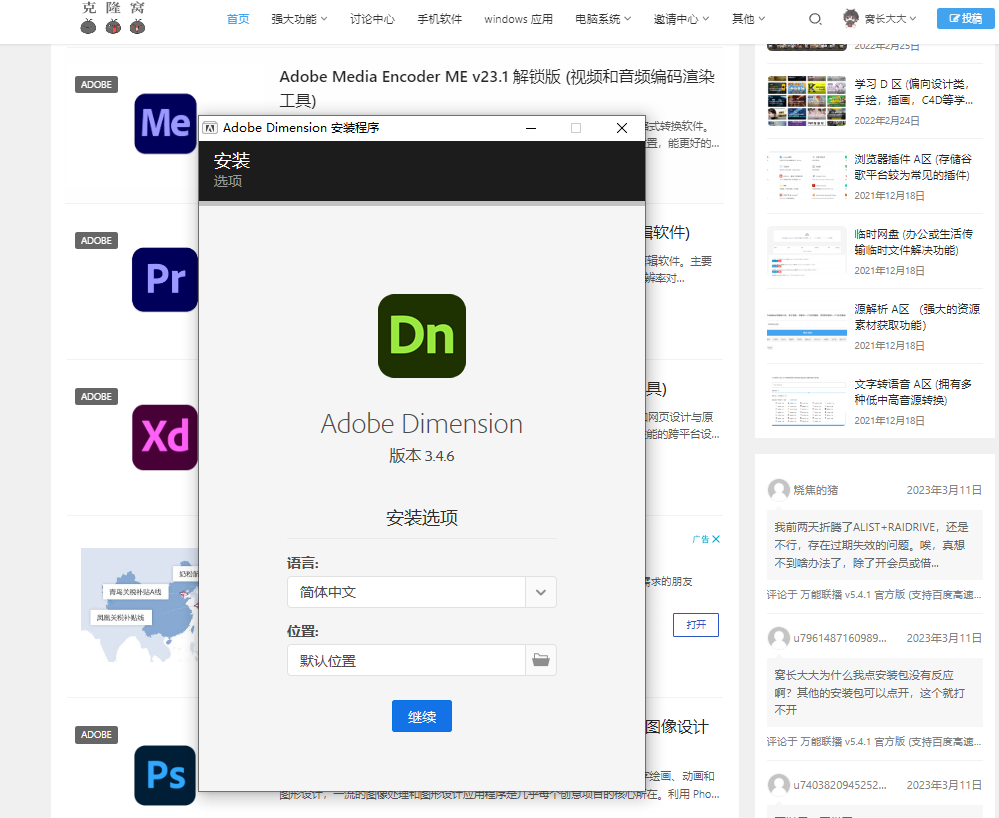The width and height of the screenshot is (999, 818).
Task: Open 学习 D 区 sidebar article
Action: tap(913, 92)
